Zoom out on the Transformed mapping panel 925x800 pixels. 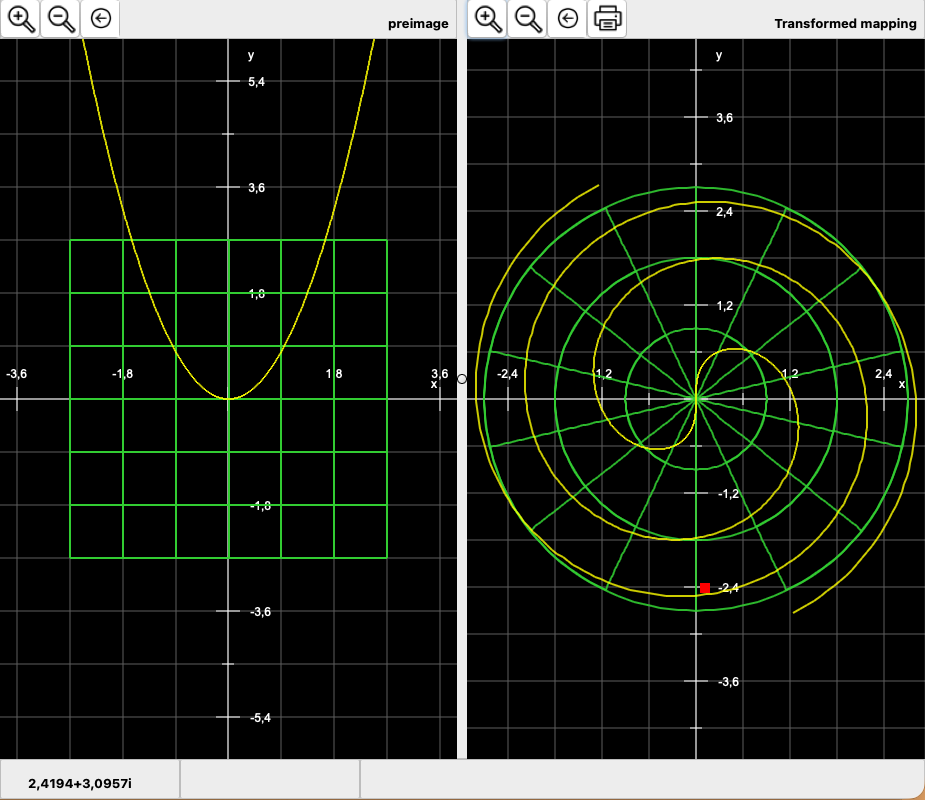pos(528,18)
